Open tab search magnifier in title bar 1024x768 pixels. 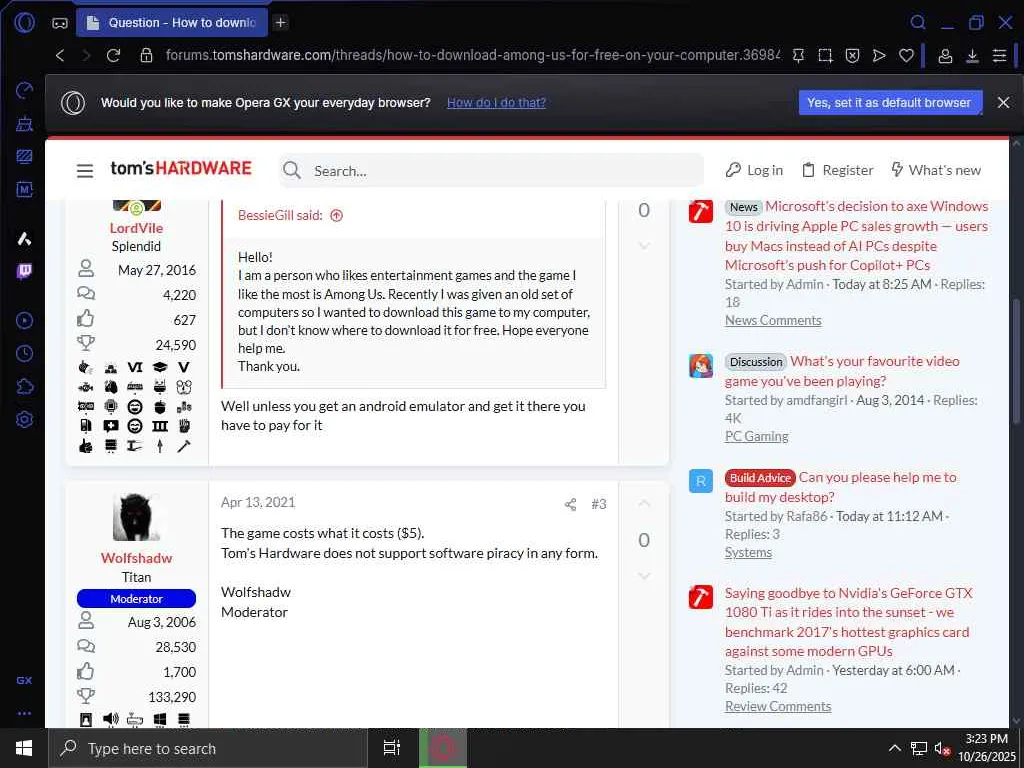pos(918,22)
